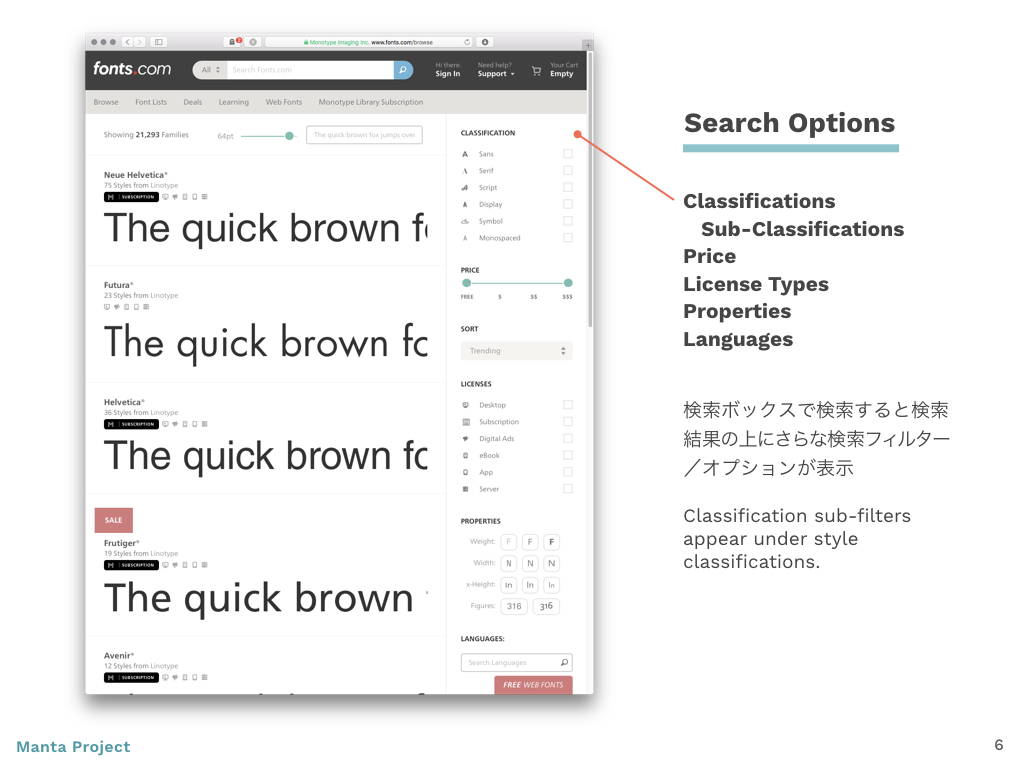This screenshot has height=768, width=1024.
Task: Go back with the browser back arrow
Action: pos(128,42)
